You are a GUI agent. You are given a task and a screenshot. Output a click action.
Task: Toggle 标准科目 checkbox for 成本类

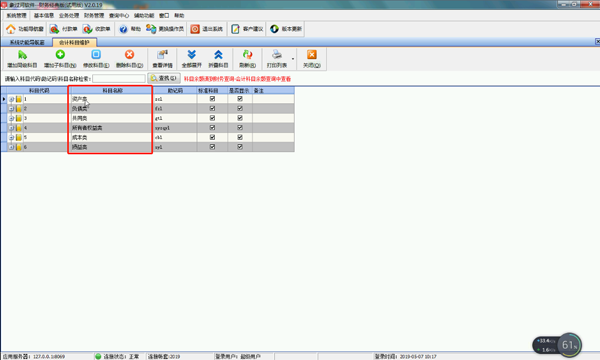(x=212, y=137)
